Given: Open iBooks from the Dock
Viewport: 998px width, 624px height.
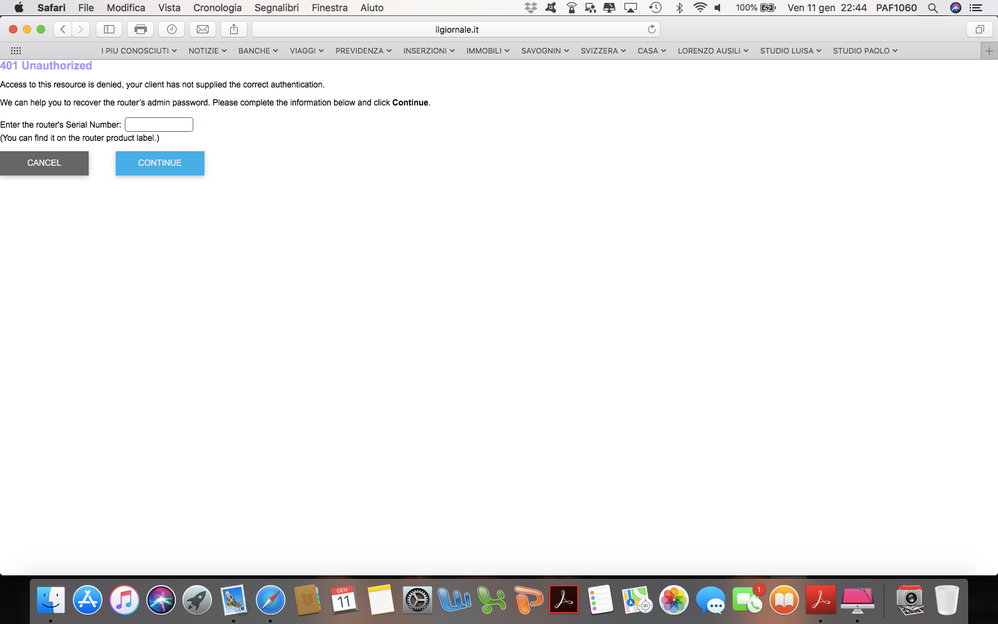Looking at the screenshot, I should pos(784,600).
